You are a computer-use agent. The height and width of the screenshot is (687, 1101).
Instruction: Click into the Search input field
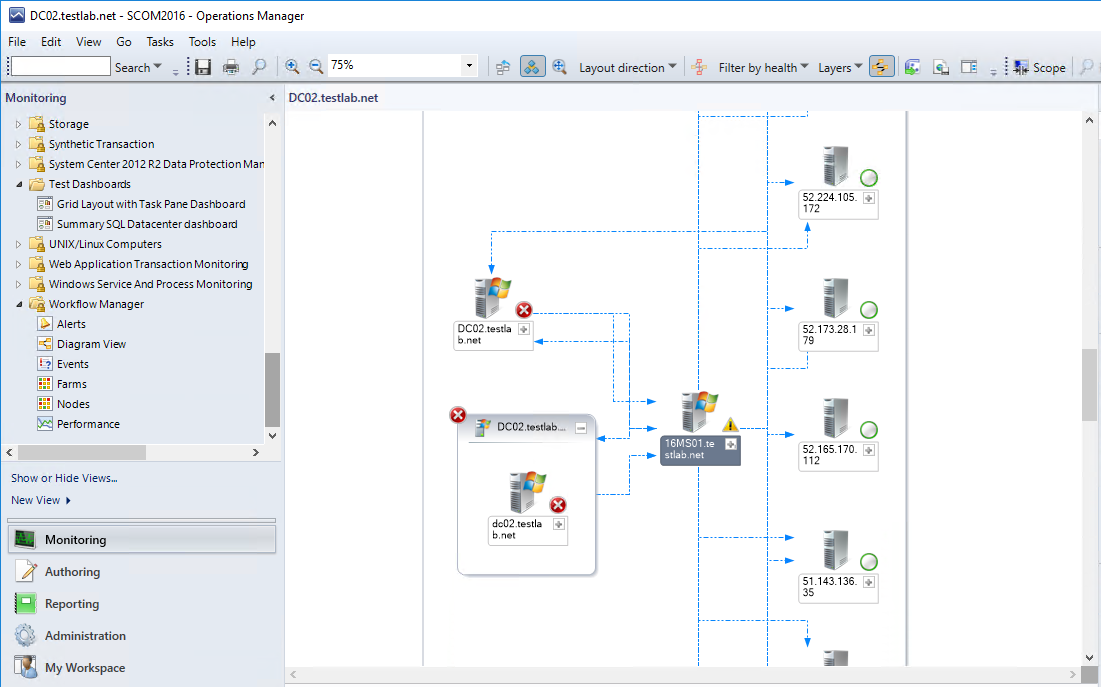60,67
